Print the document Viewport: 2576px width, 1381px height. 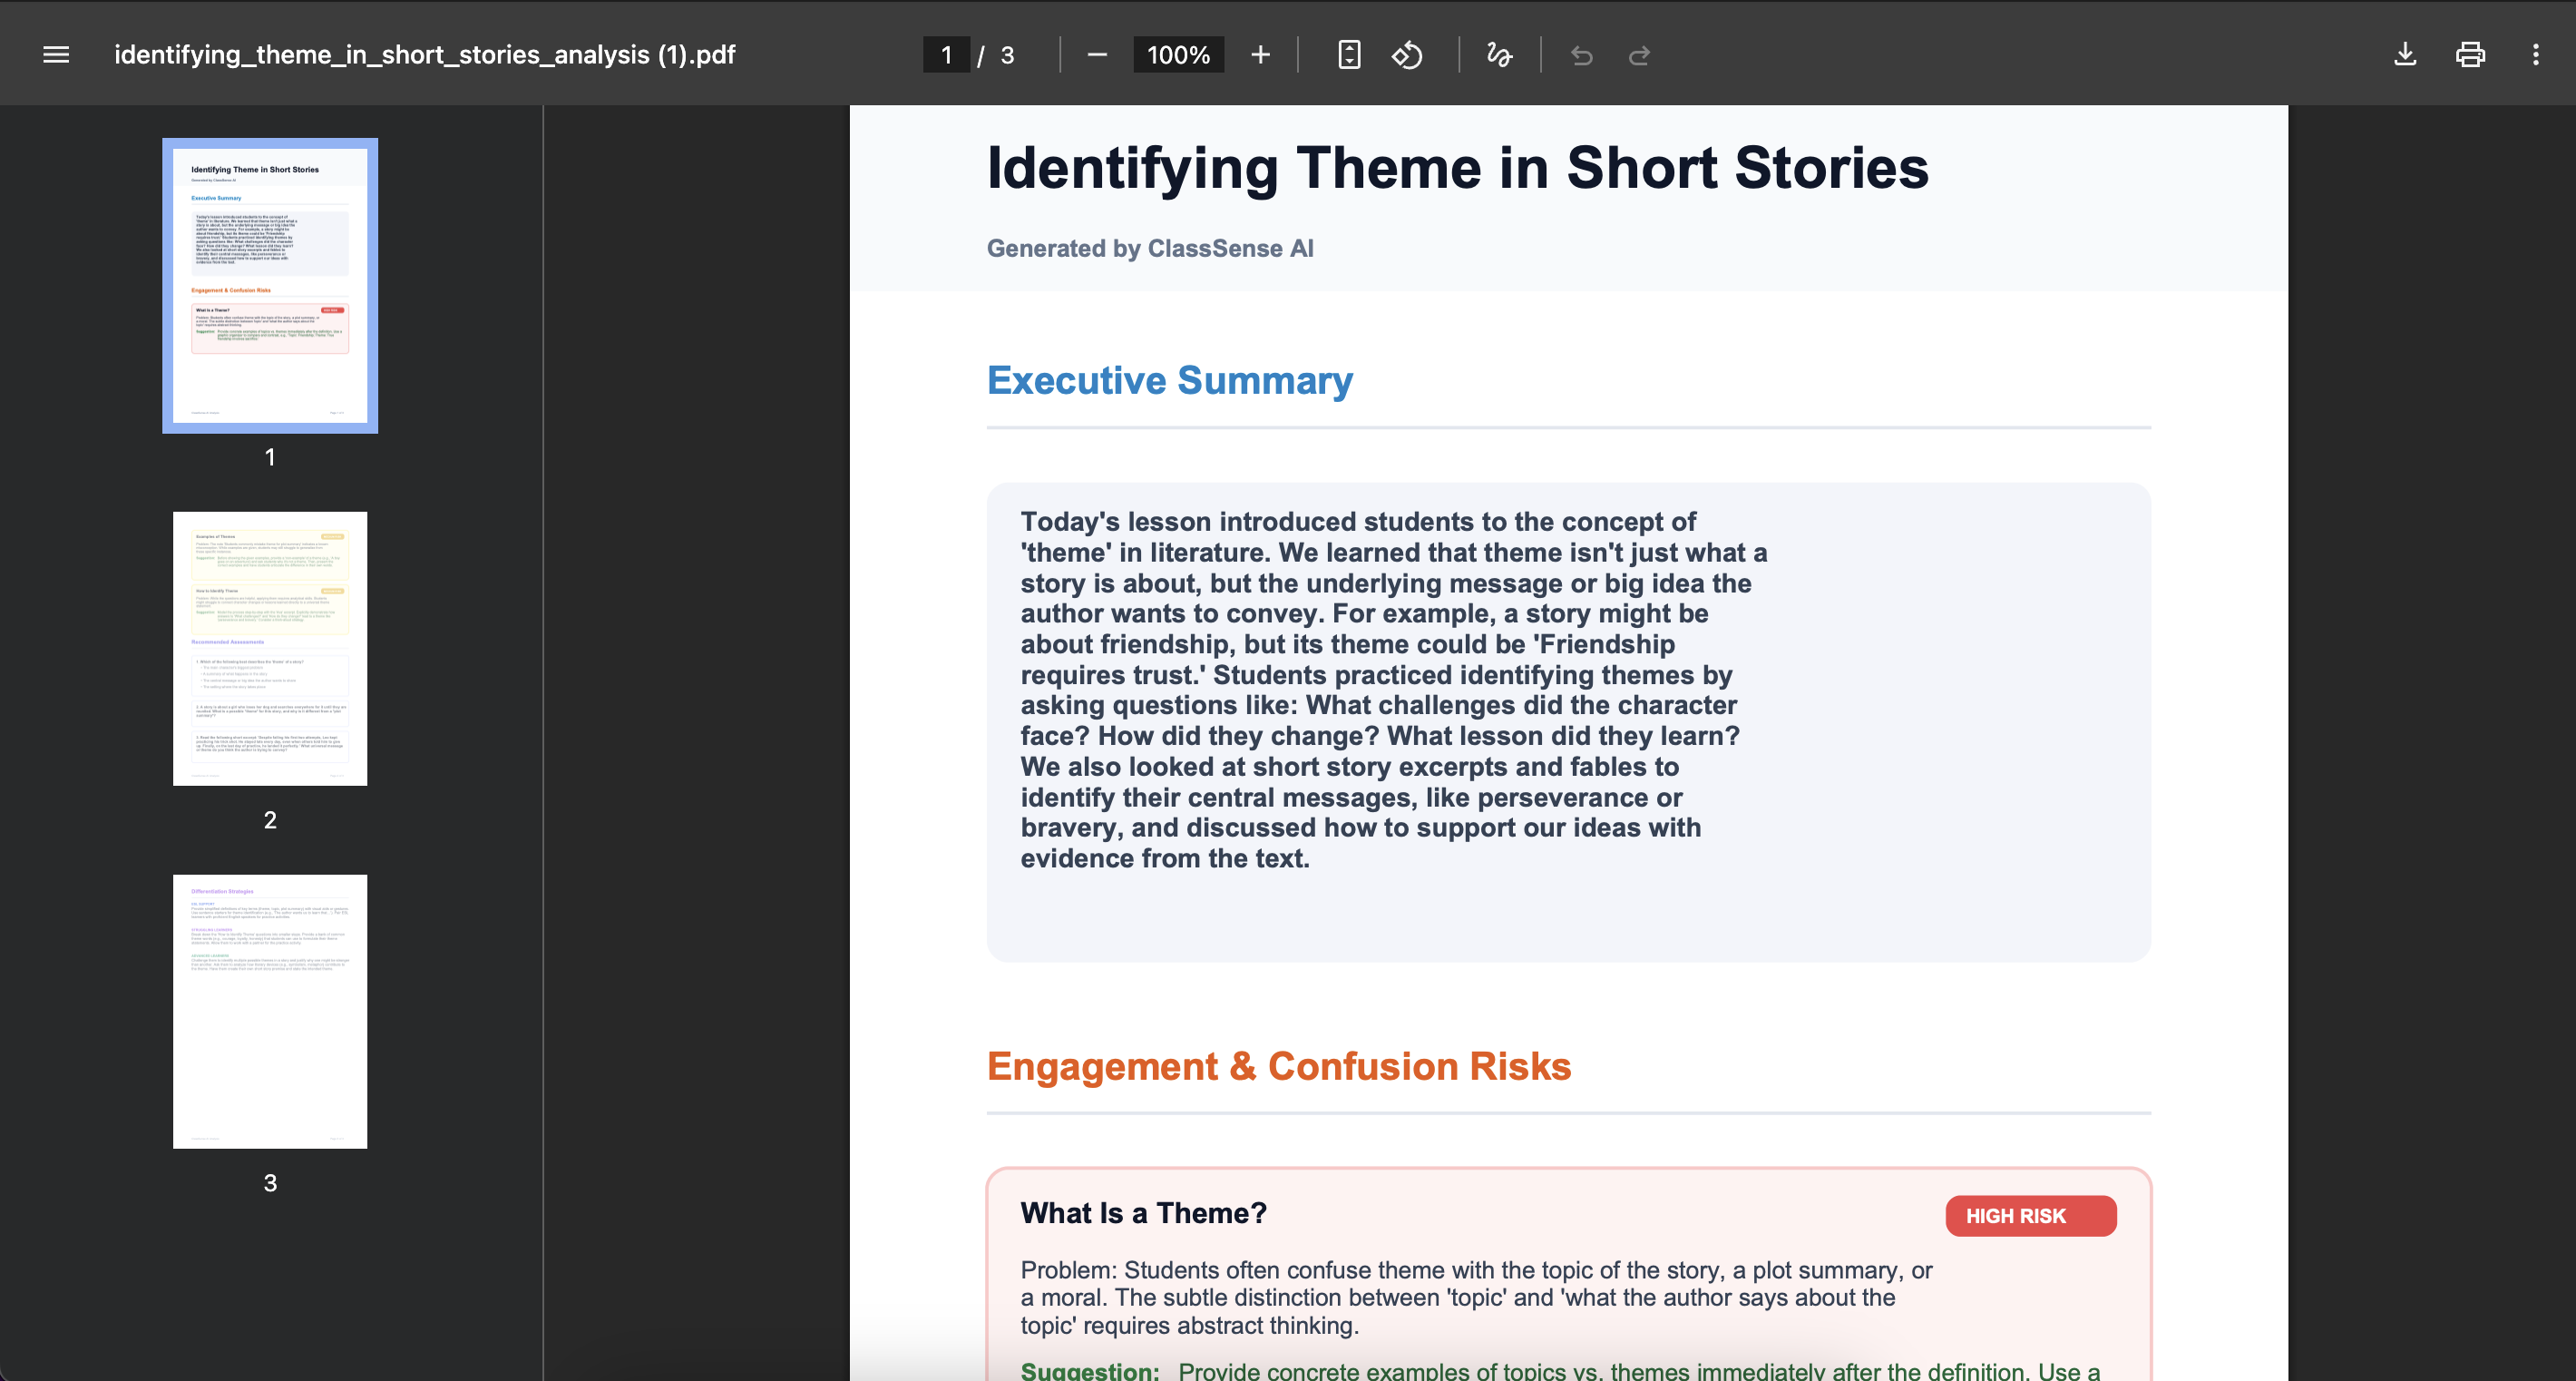click(2470, 55)
